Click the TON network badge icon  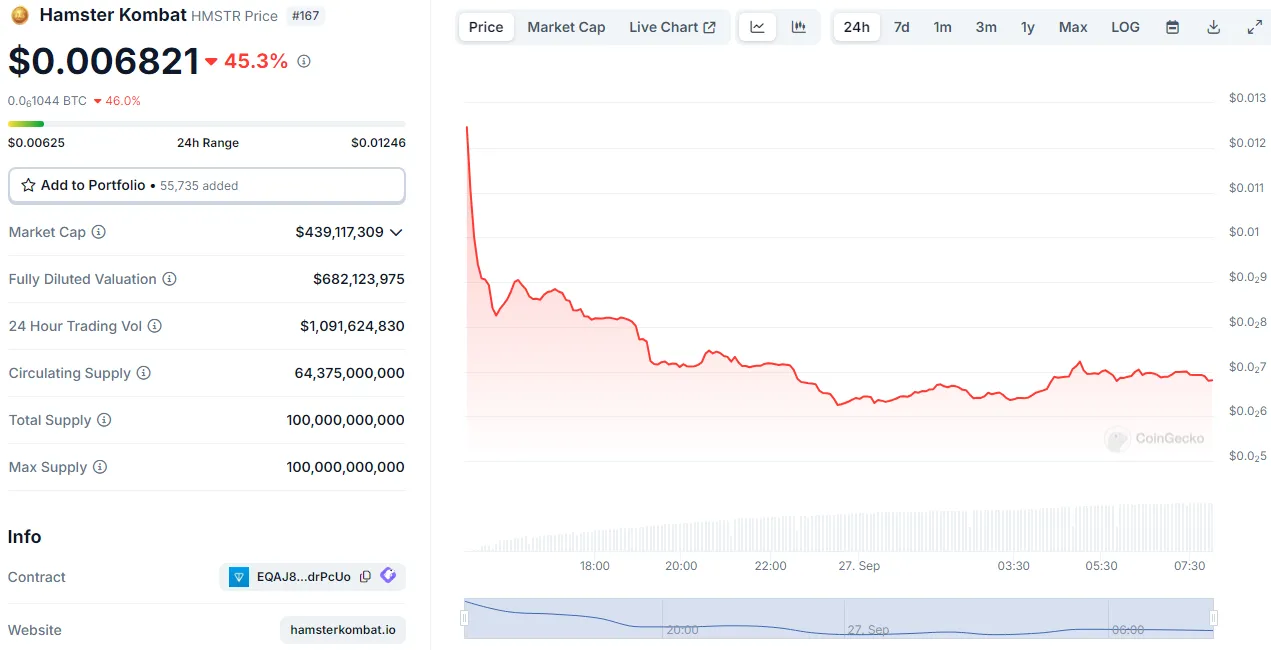tap(238, 576)
